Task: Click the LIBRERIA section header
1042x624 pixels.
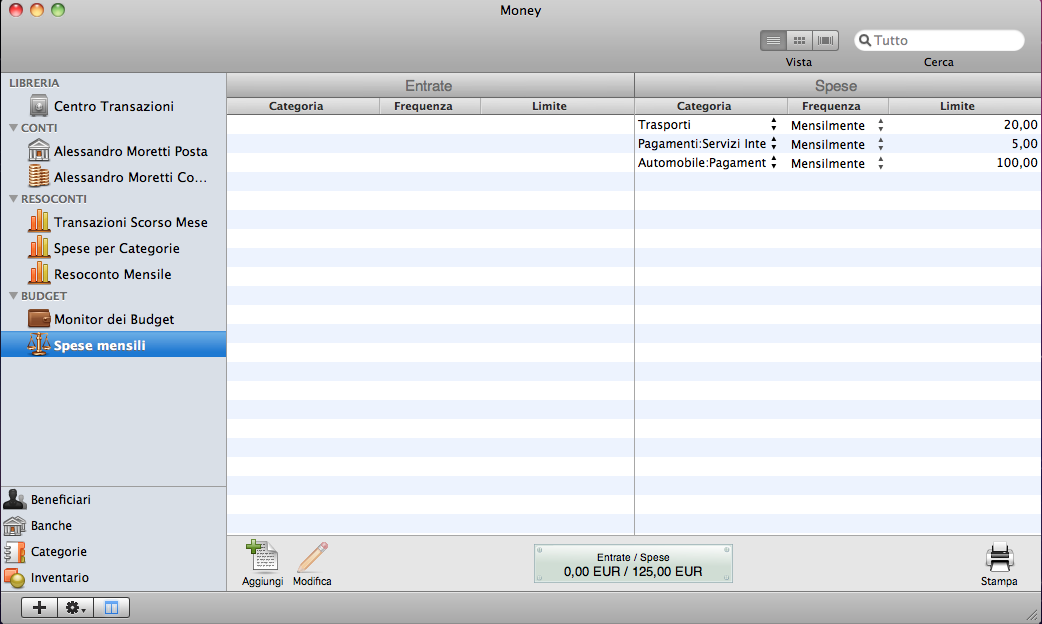Action: click(x=34, y=82)
